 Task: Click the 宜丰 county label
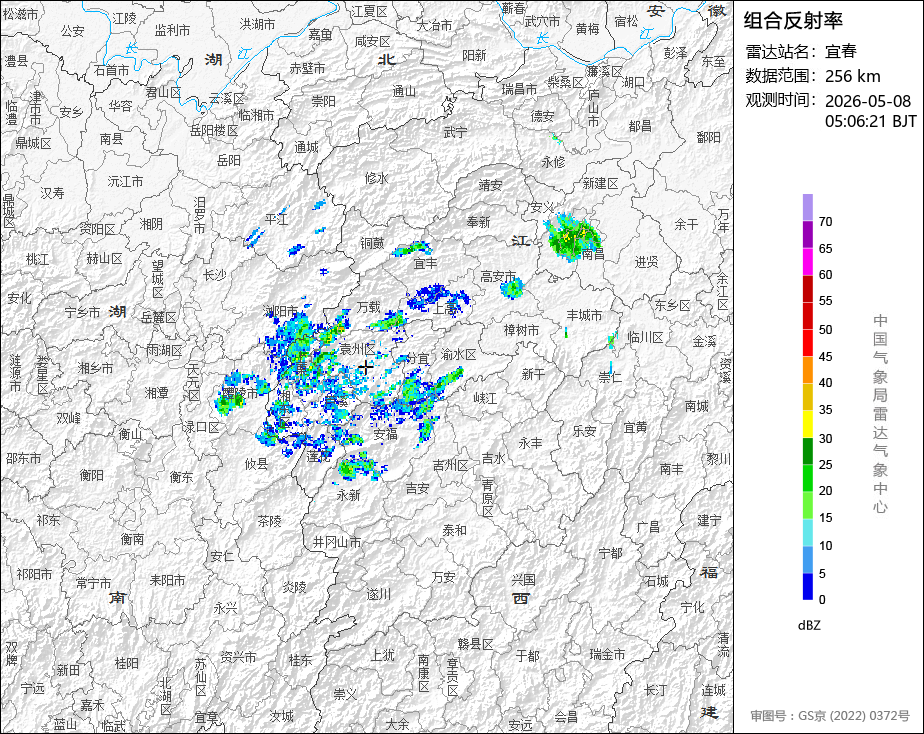[425, 263]
